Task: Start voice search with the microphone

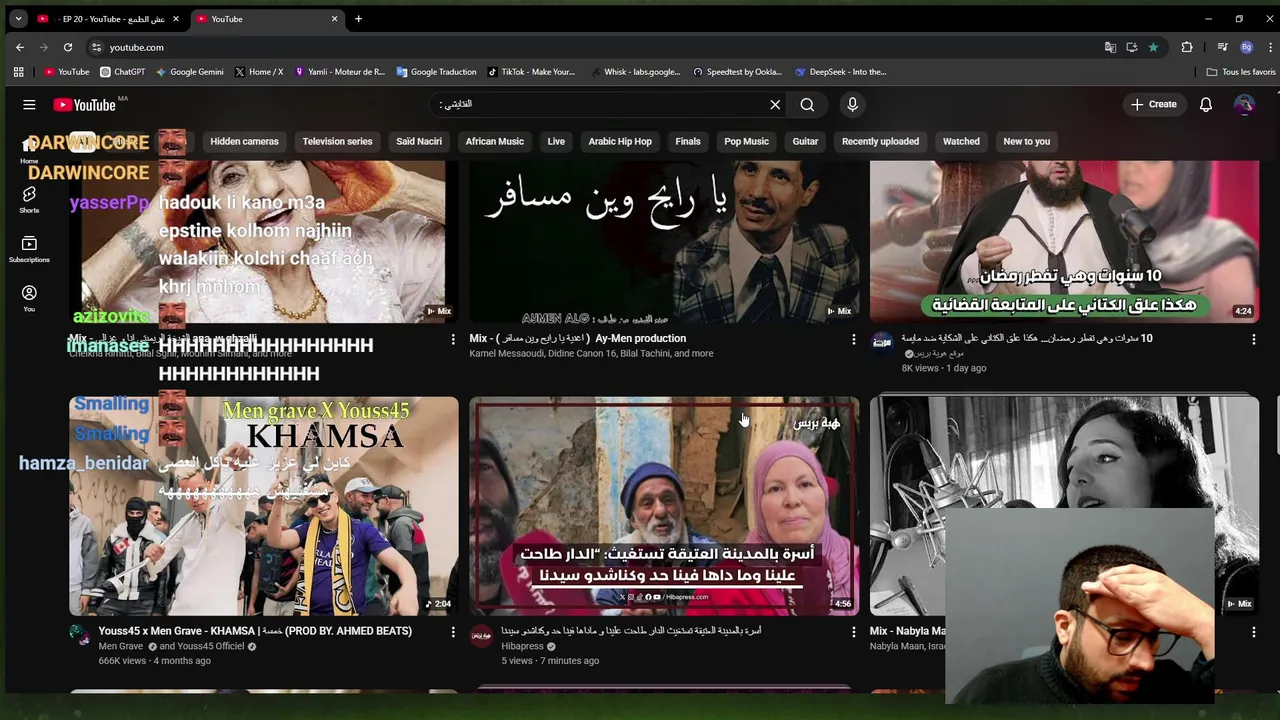Action: (852, 104)
